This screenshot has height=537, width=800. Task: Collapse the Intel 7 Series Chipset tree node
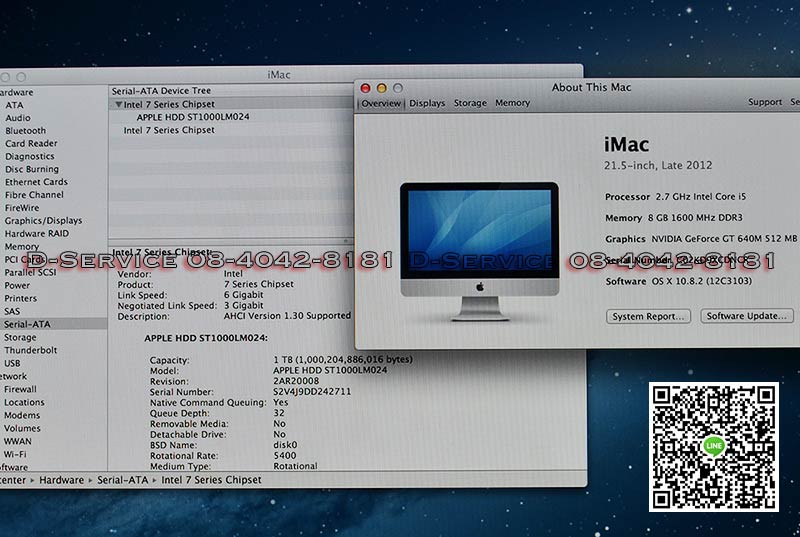(118, 104)
